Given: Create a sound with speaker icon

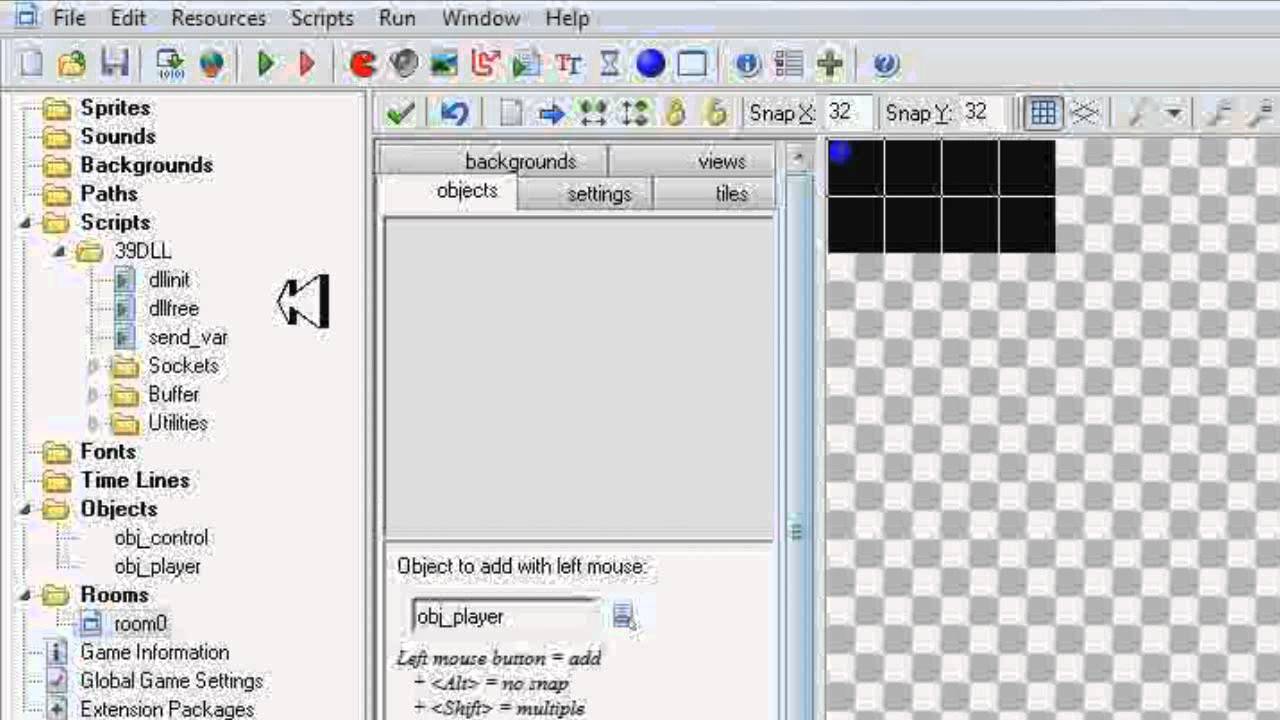Looking at the screenshot, I should coord(403,64).
